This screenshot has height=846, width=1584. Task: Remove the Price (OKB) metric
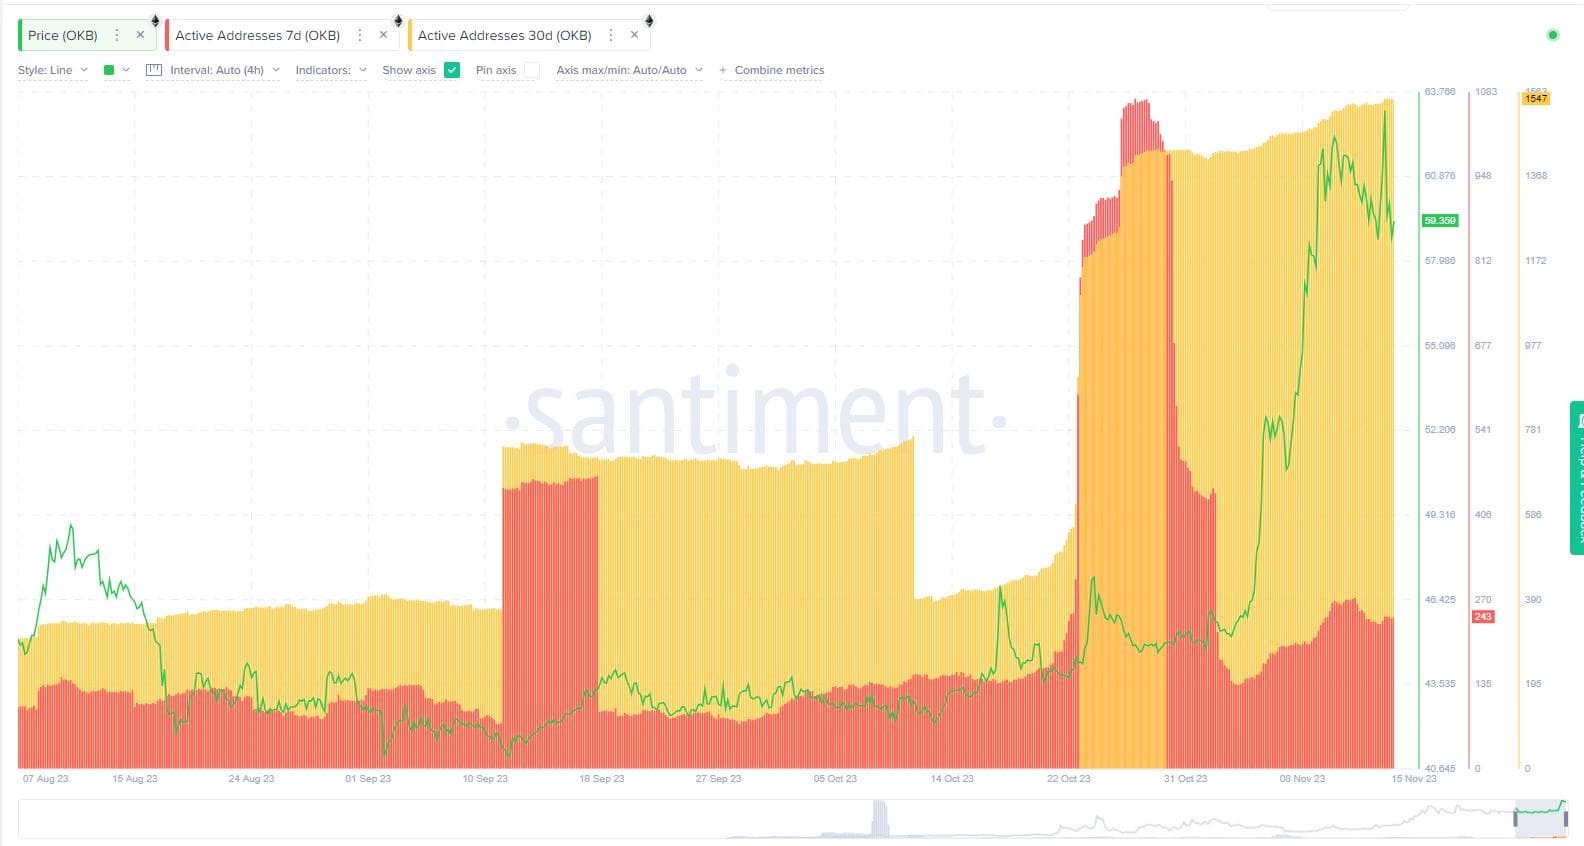coord(140,35)
